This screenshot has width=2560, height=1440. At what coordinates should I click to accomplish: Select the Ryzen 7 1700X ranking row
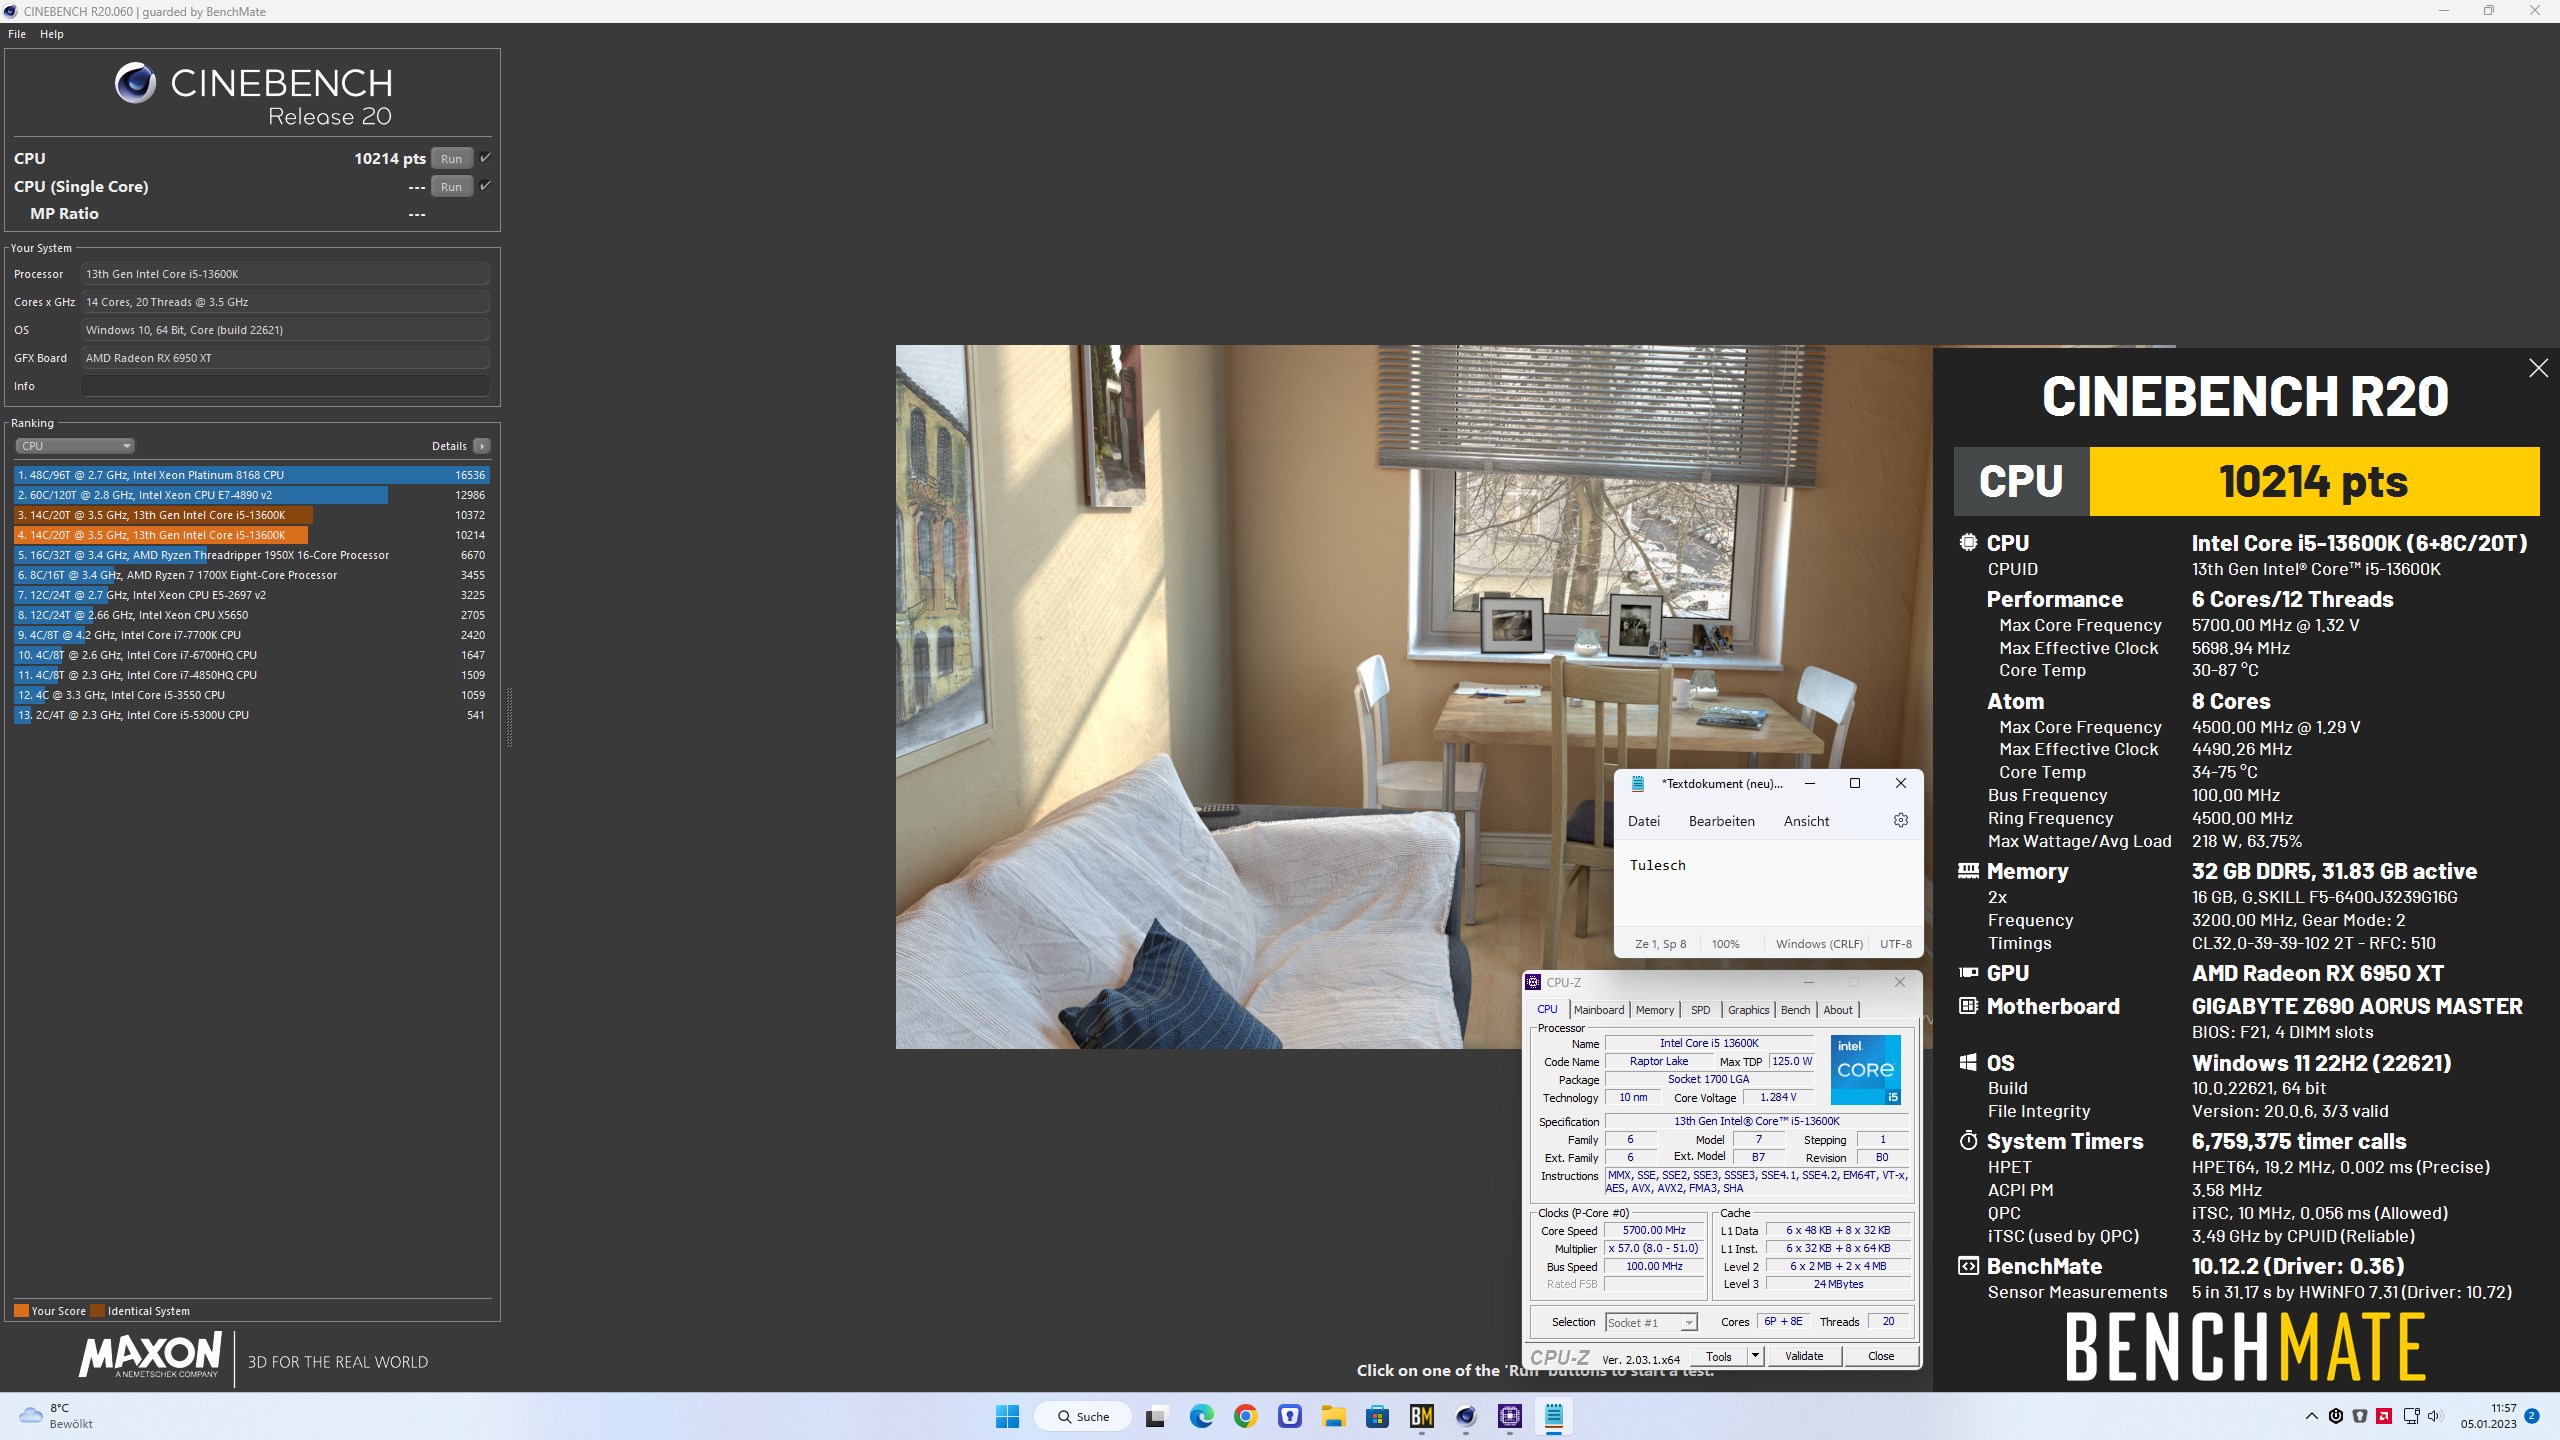[251, 575]
